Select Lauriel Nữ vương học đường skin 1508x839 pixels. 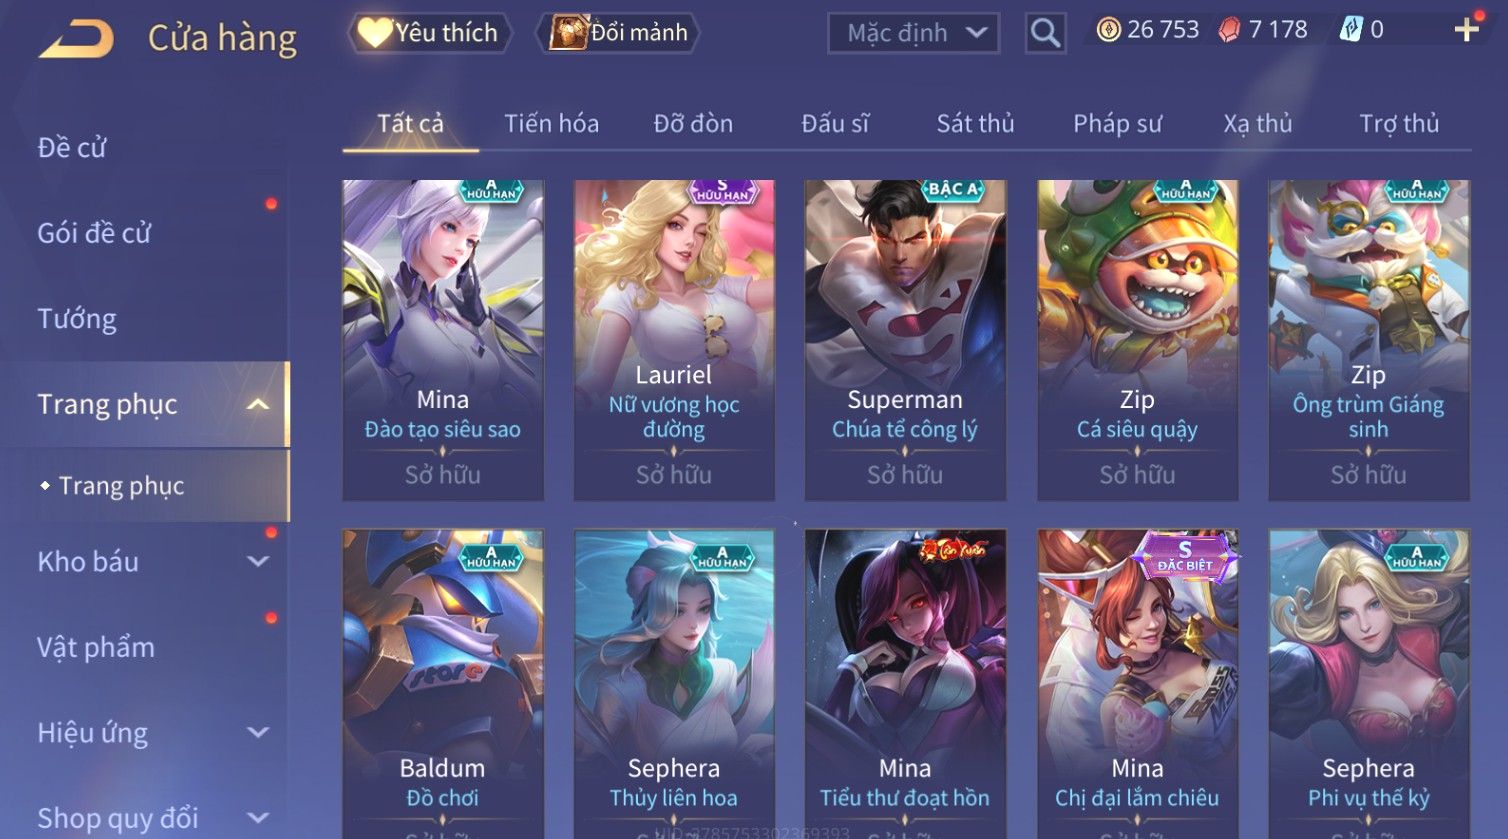pyautogui.click(x=674, y=340)
